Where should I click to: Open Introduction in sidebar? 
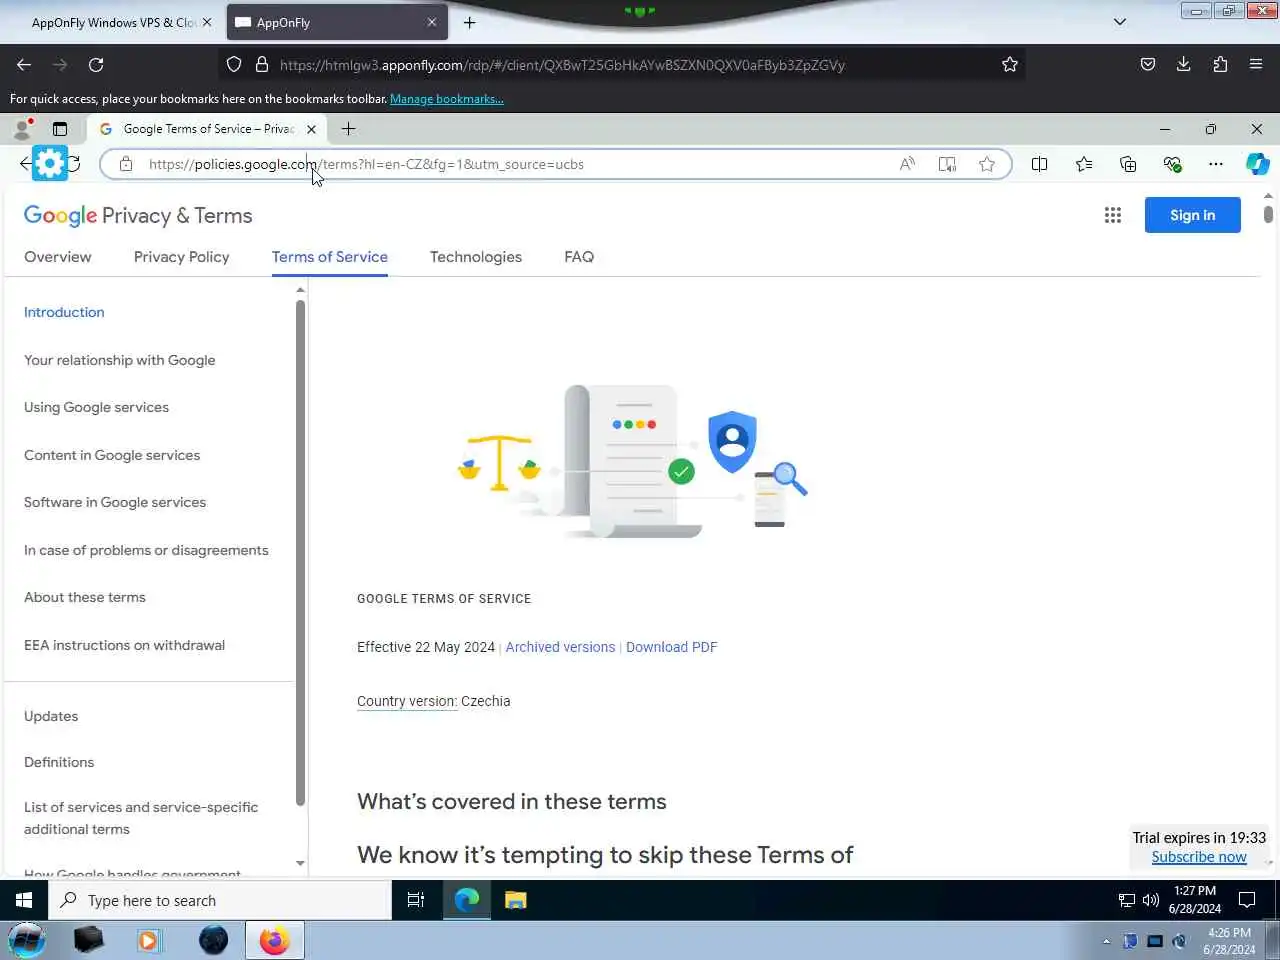(64, 312)
